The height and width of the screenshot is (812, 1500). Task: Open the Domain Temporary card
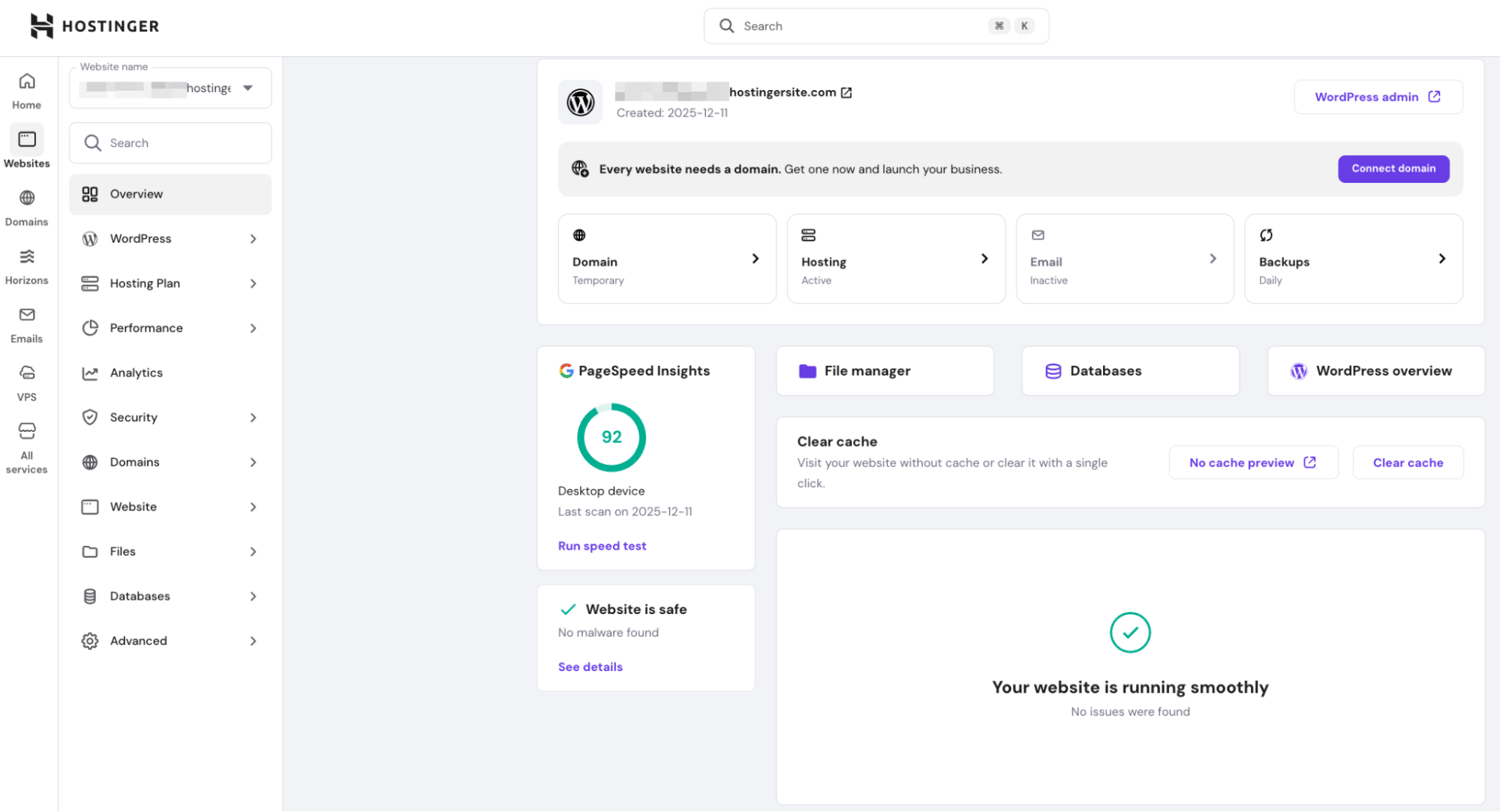point(667,258)
